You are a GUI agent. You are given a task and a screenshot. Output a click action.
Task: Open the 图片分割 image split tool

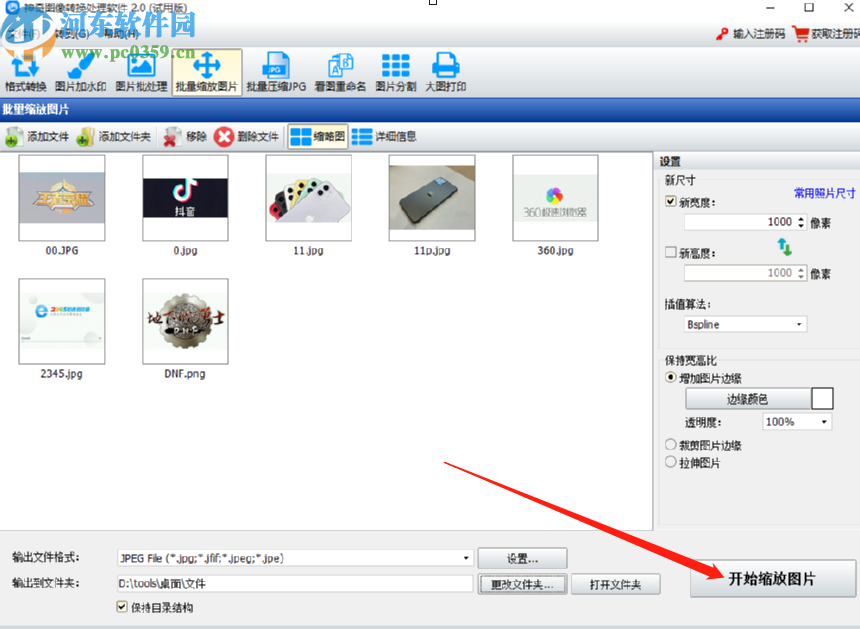point(395,72)
